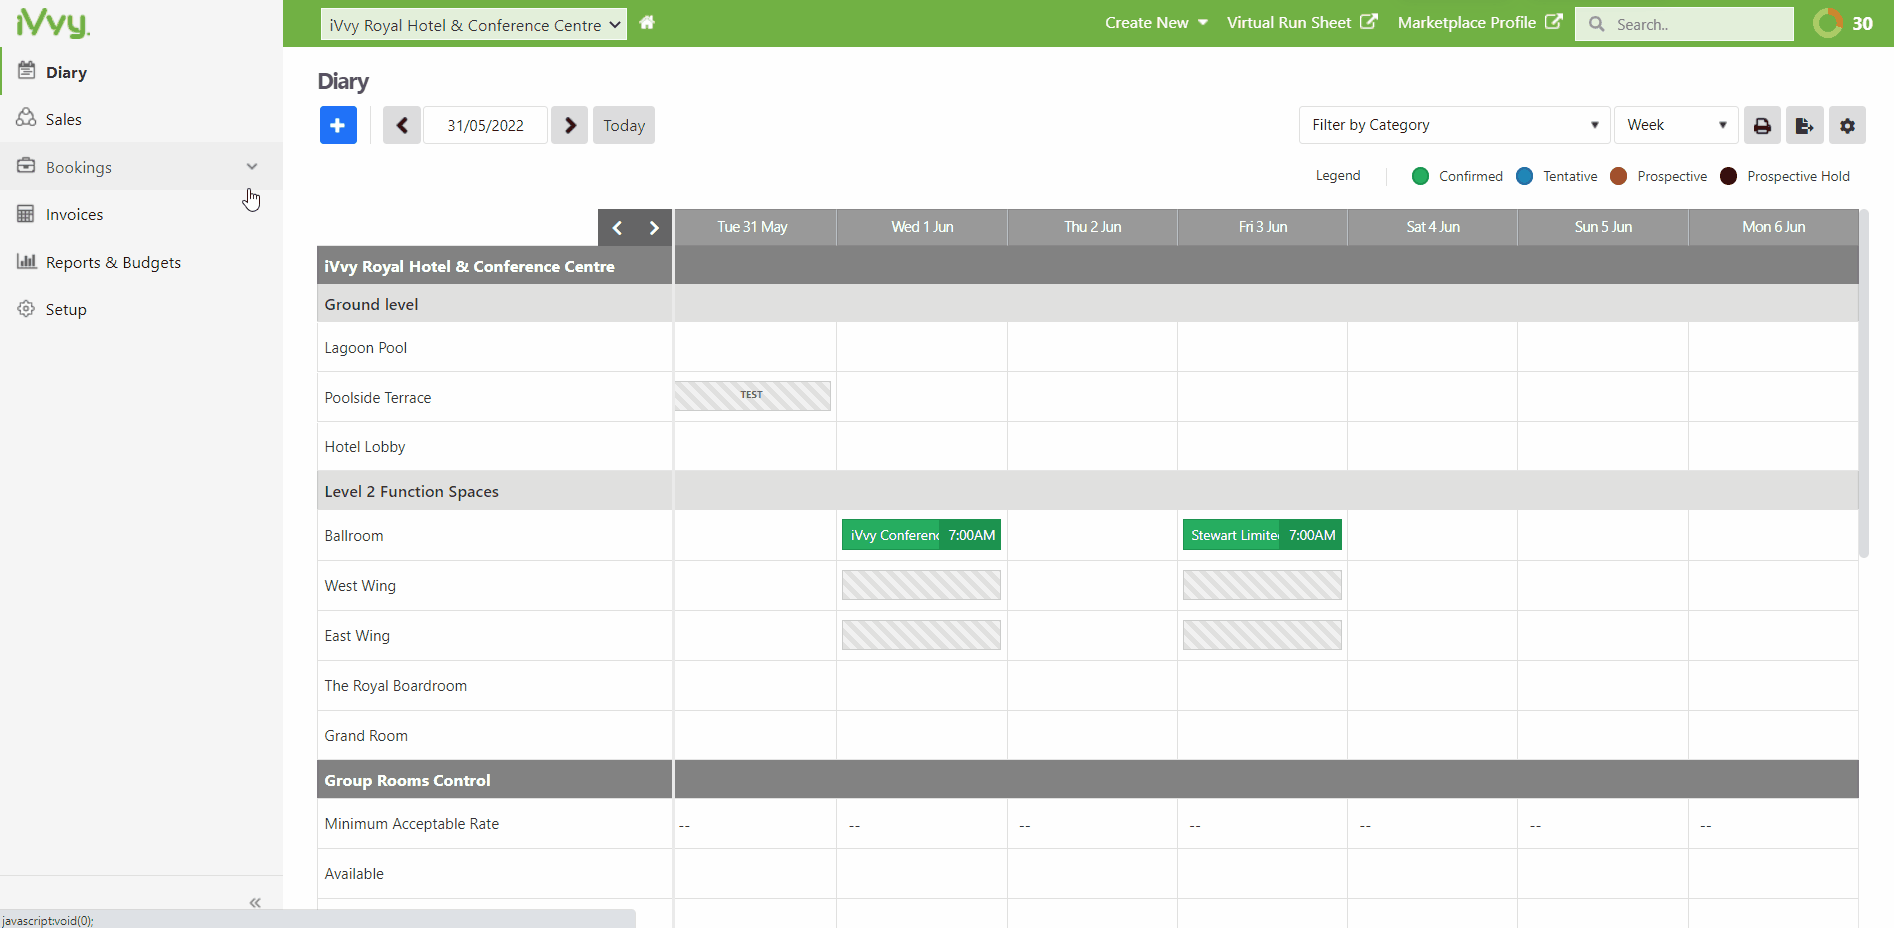Click the Diary calendar icon in sidebar
The width and height of the screenshot is (1894, 928).
27,71
